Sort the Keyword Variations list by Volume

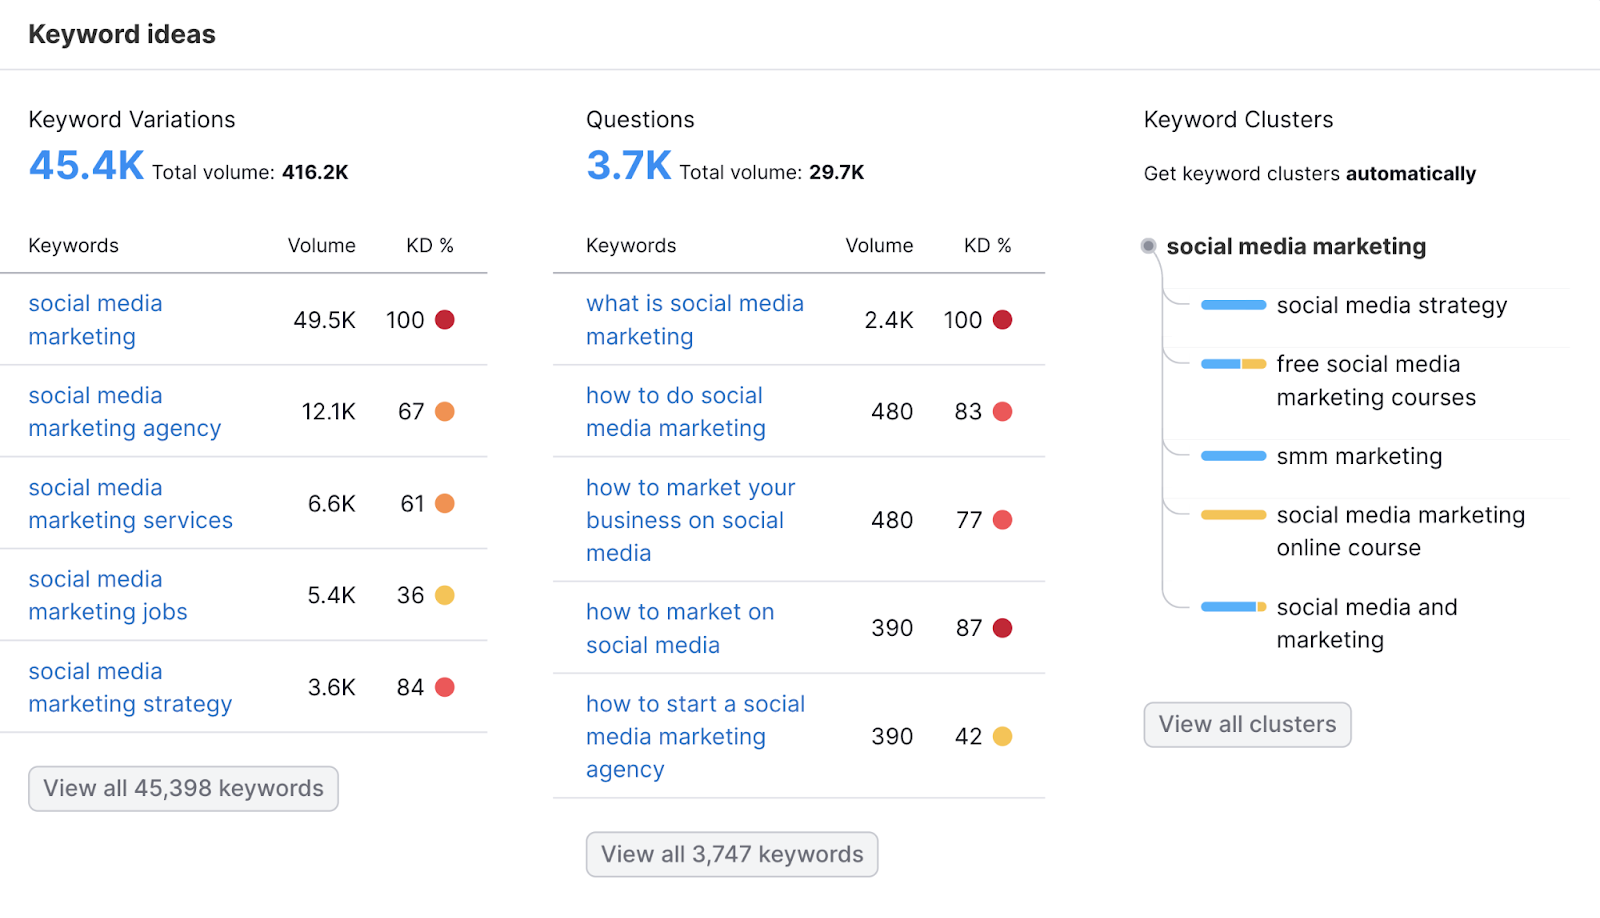pos(322,245)
